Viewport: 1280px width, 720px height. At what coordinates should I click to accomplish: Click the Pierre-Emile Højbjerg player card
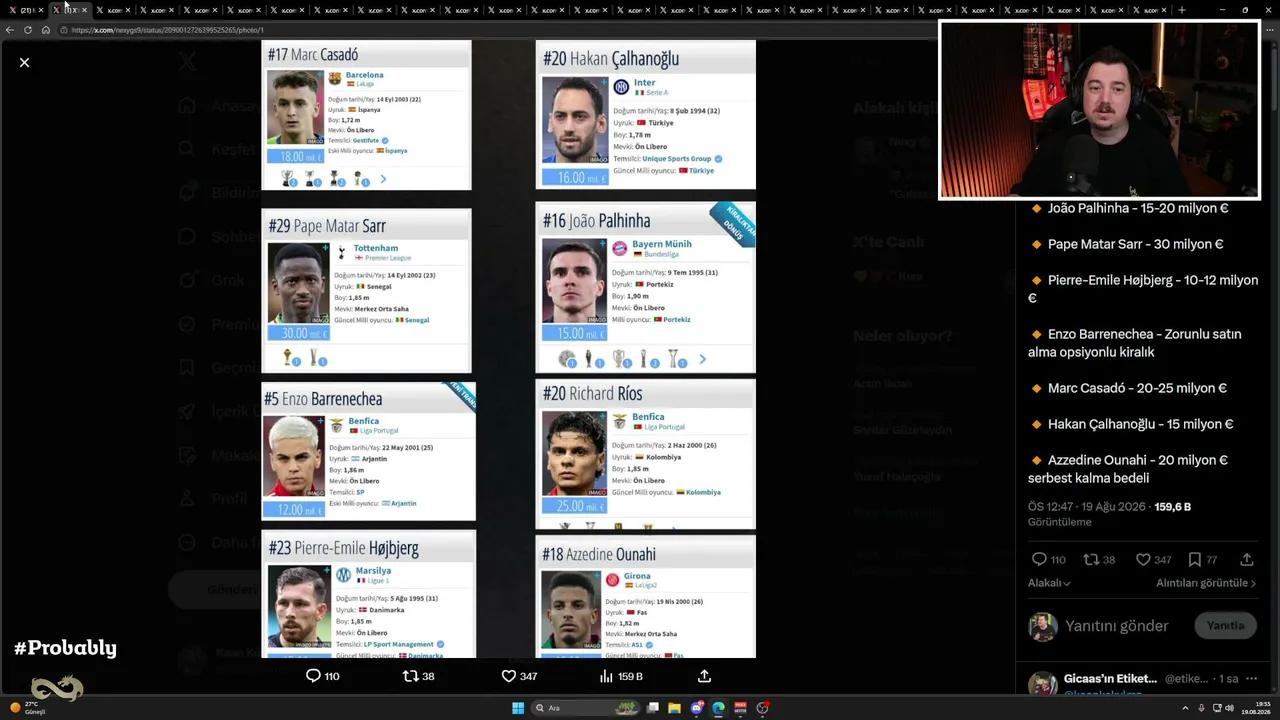pyautogui.click(x=368, y=594)
